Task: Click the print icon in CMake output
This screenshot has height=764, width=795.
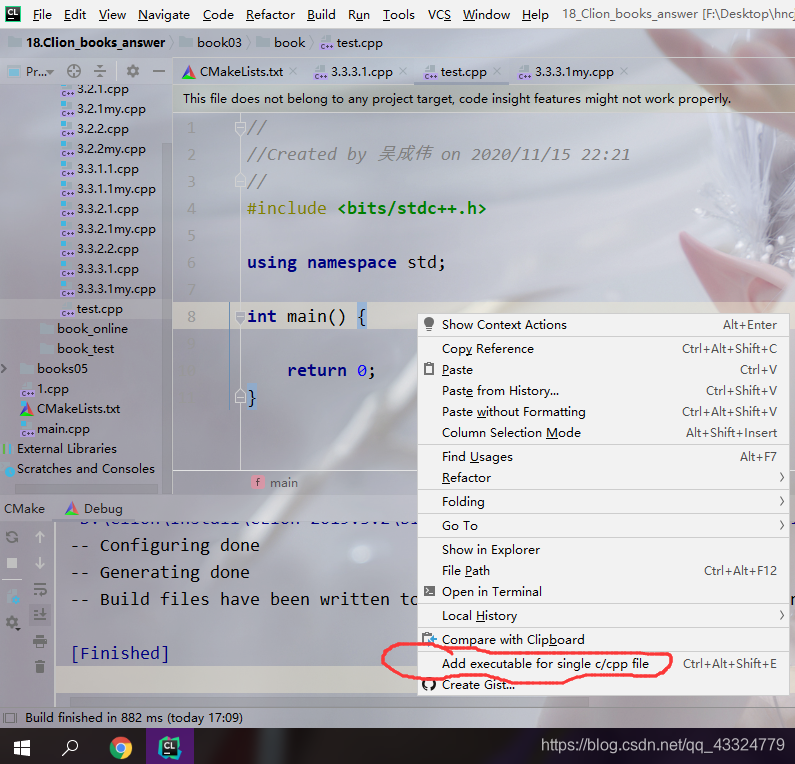Action: 40,641
